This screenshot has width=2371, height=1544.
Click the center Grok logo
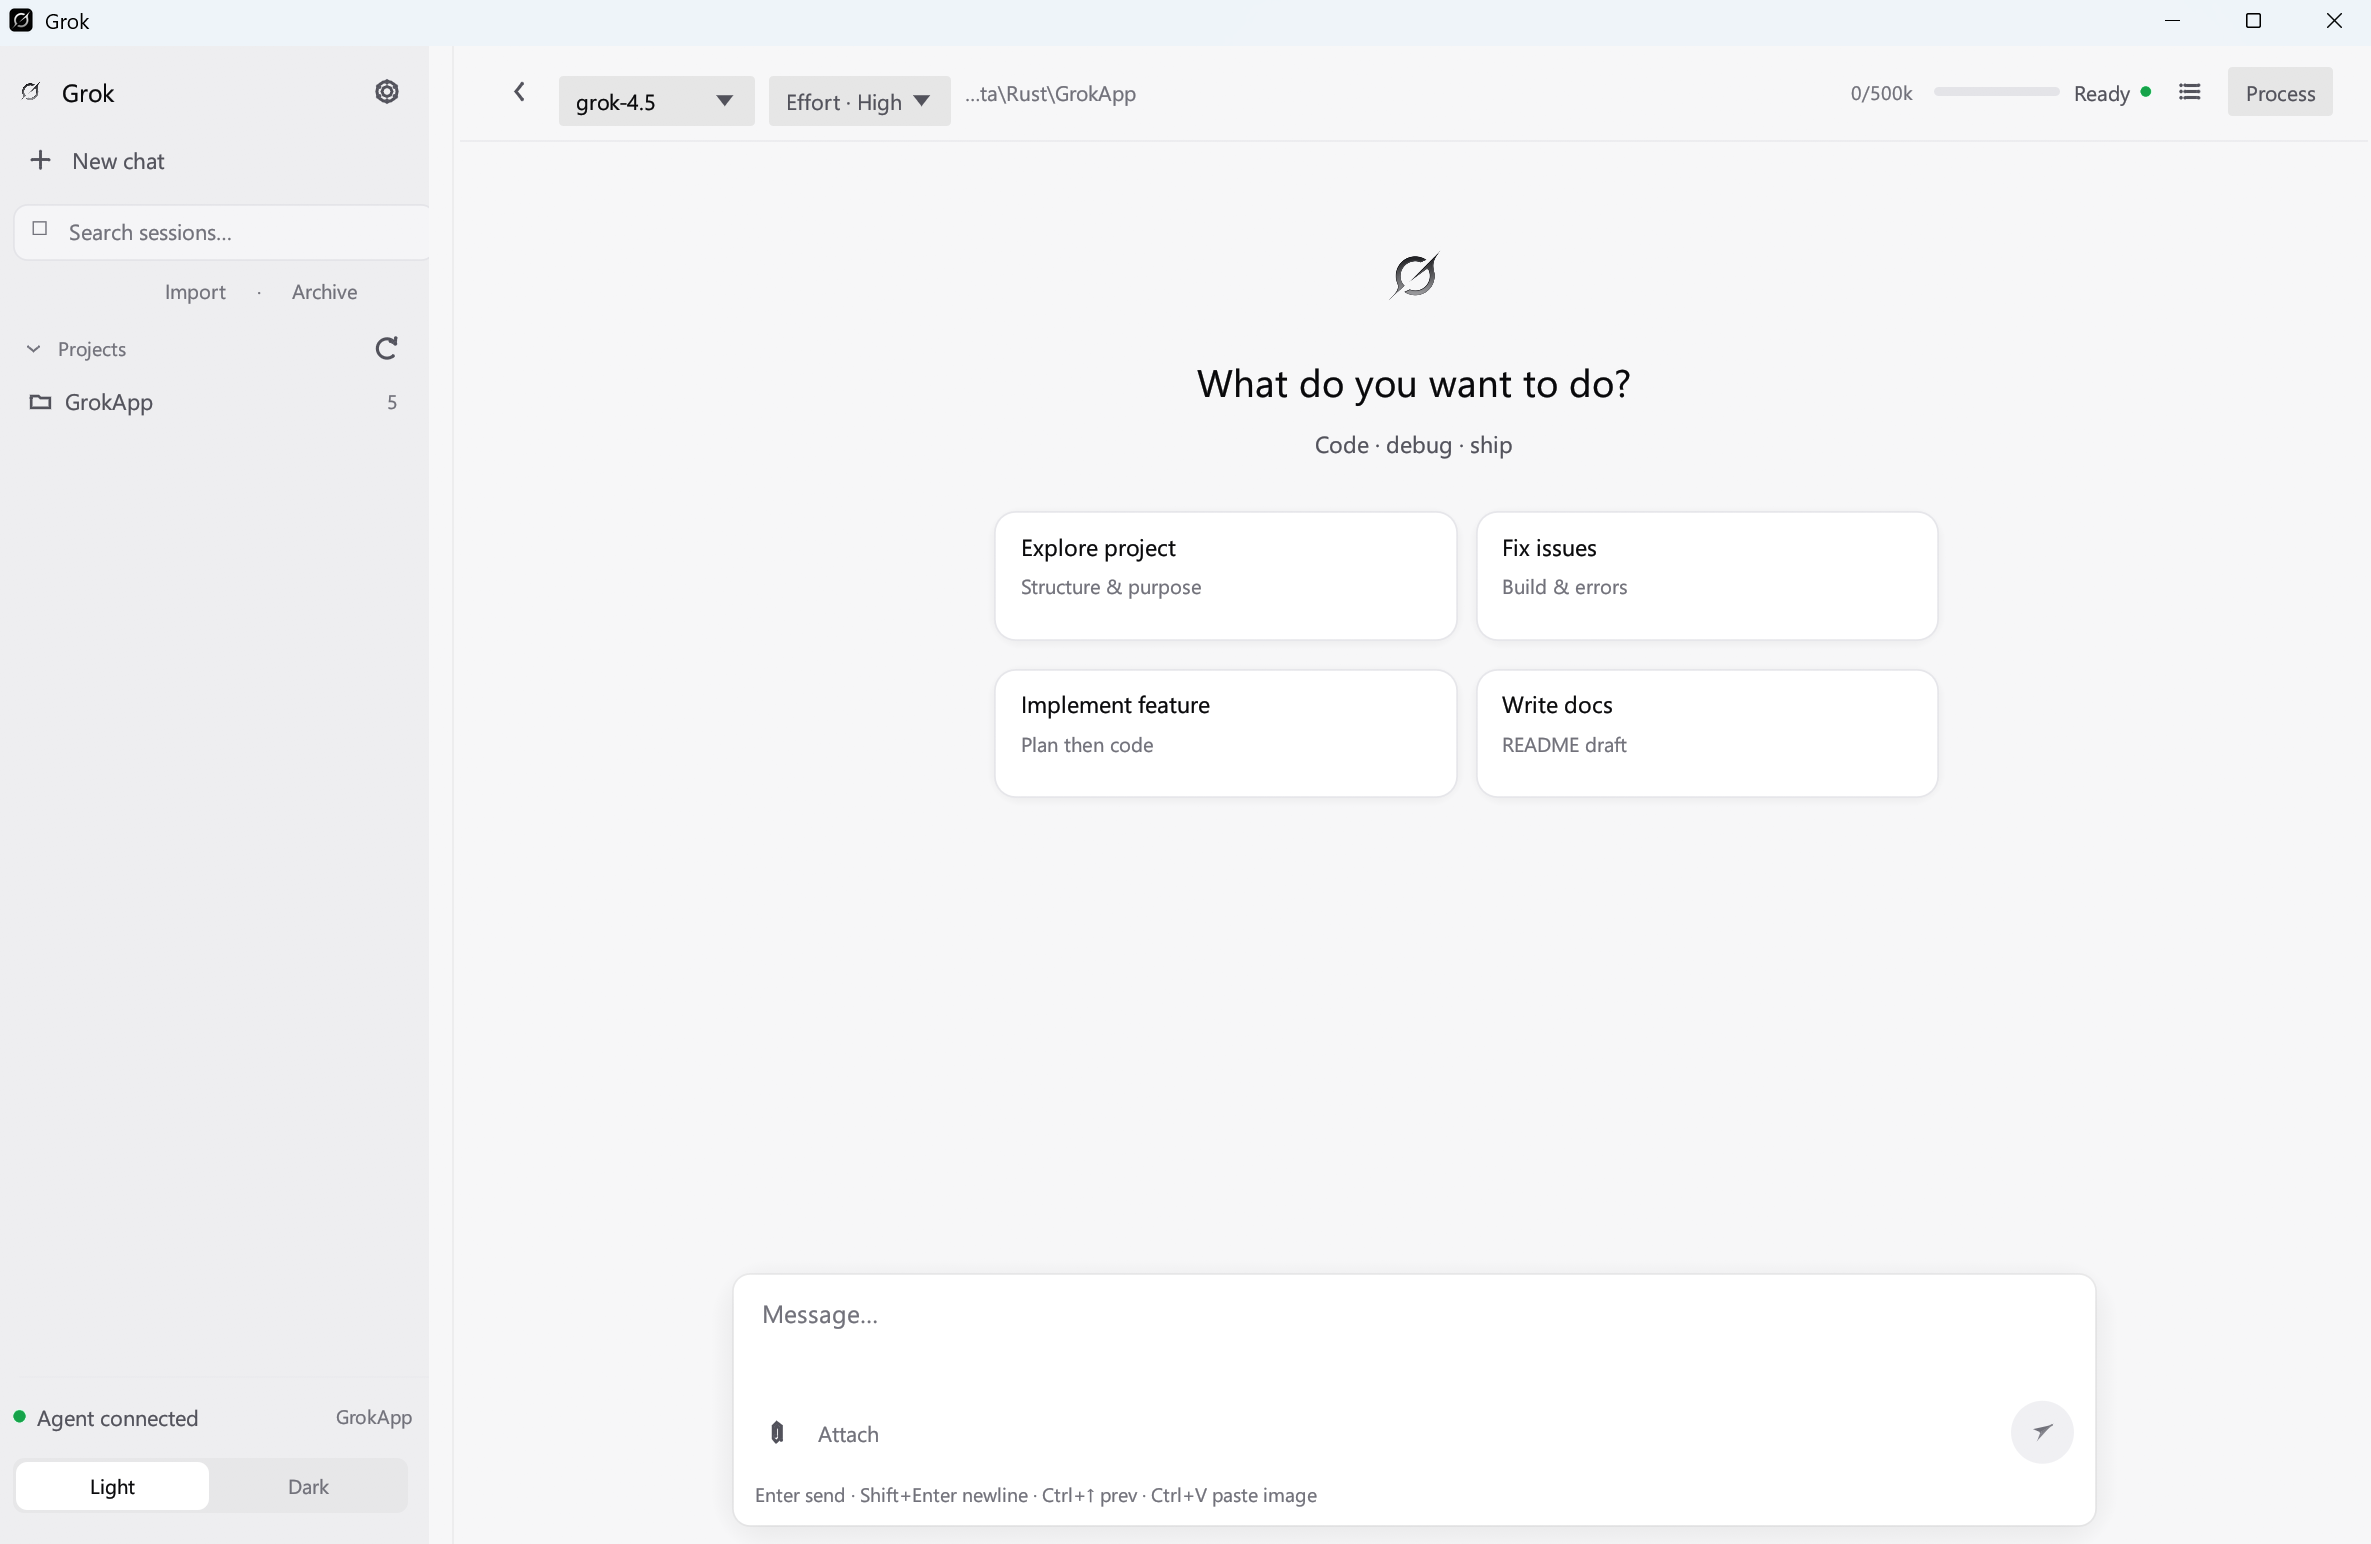(1413, 275)
